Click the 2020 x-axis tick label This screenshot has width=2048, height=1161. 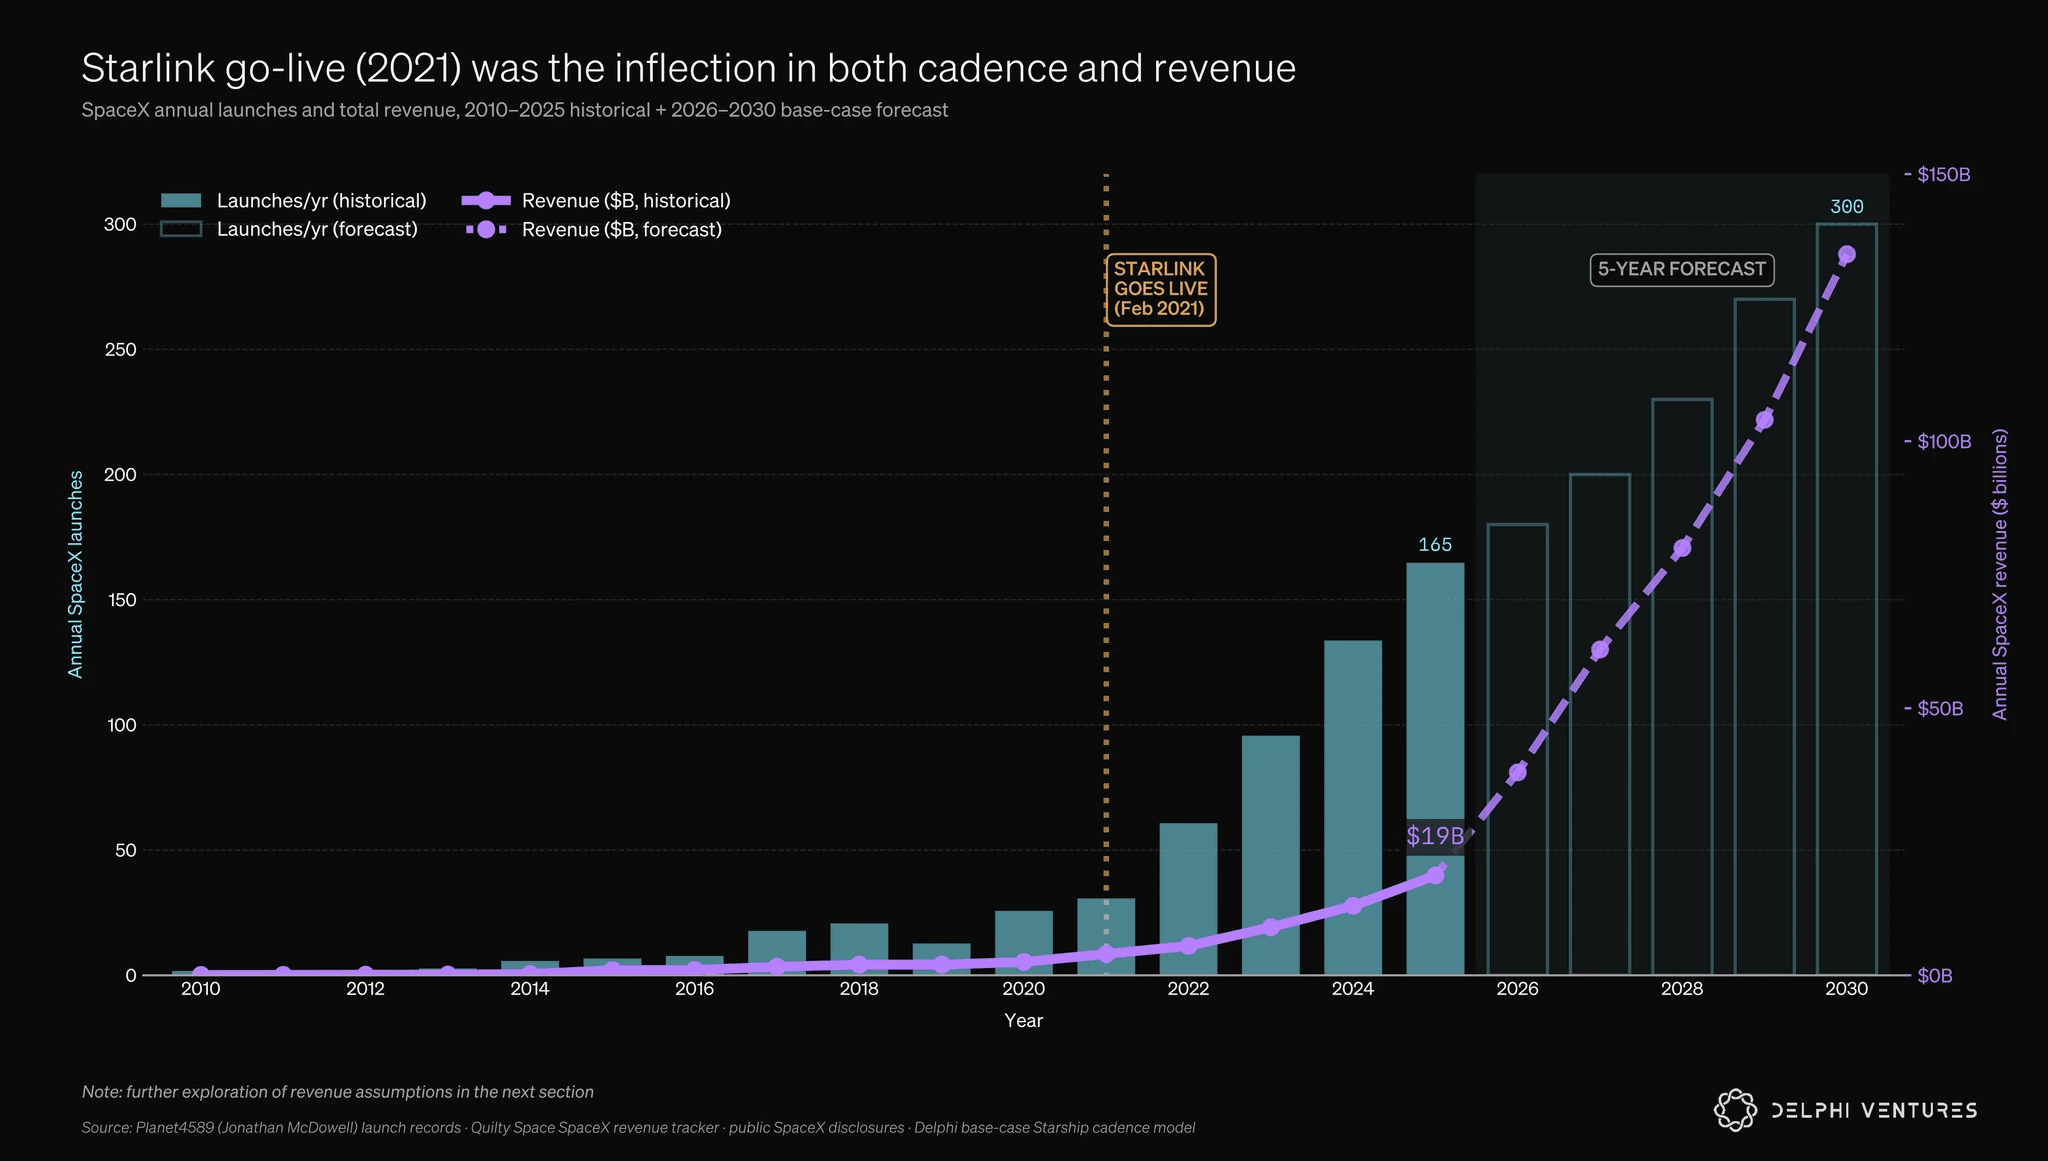tap(1023, 989)
